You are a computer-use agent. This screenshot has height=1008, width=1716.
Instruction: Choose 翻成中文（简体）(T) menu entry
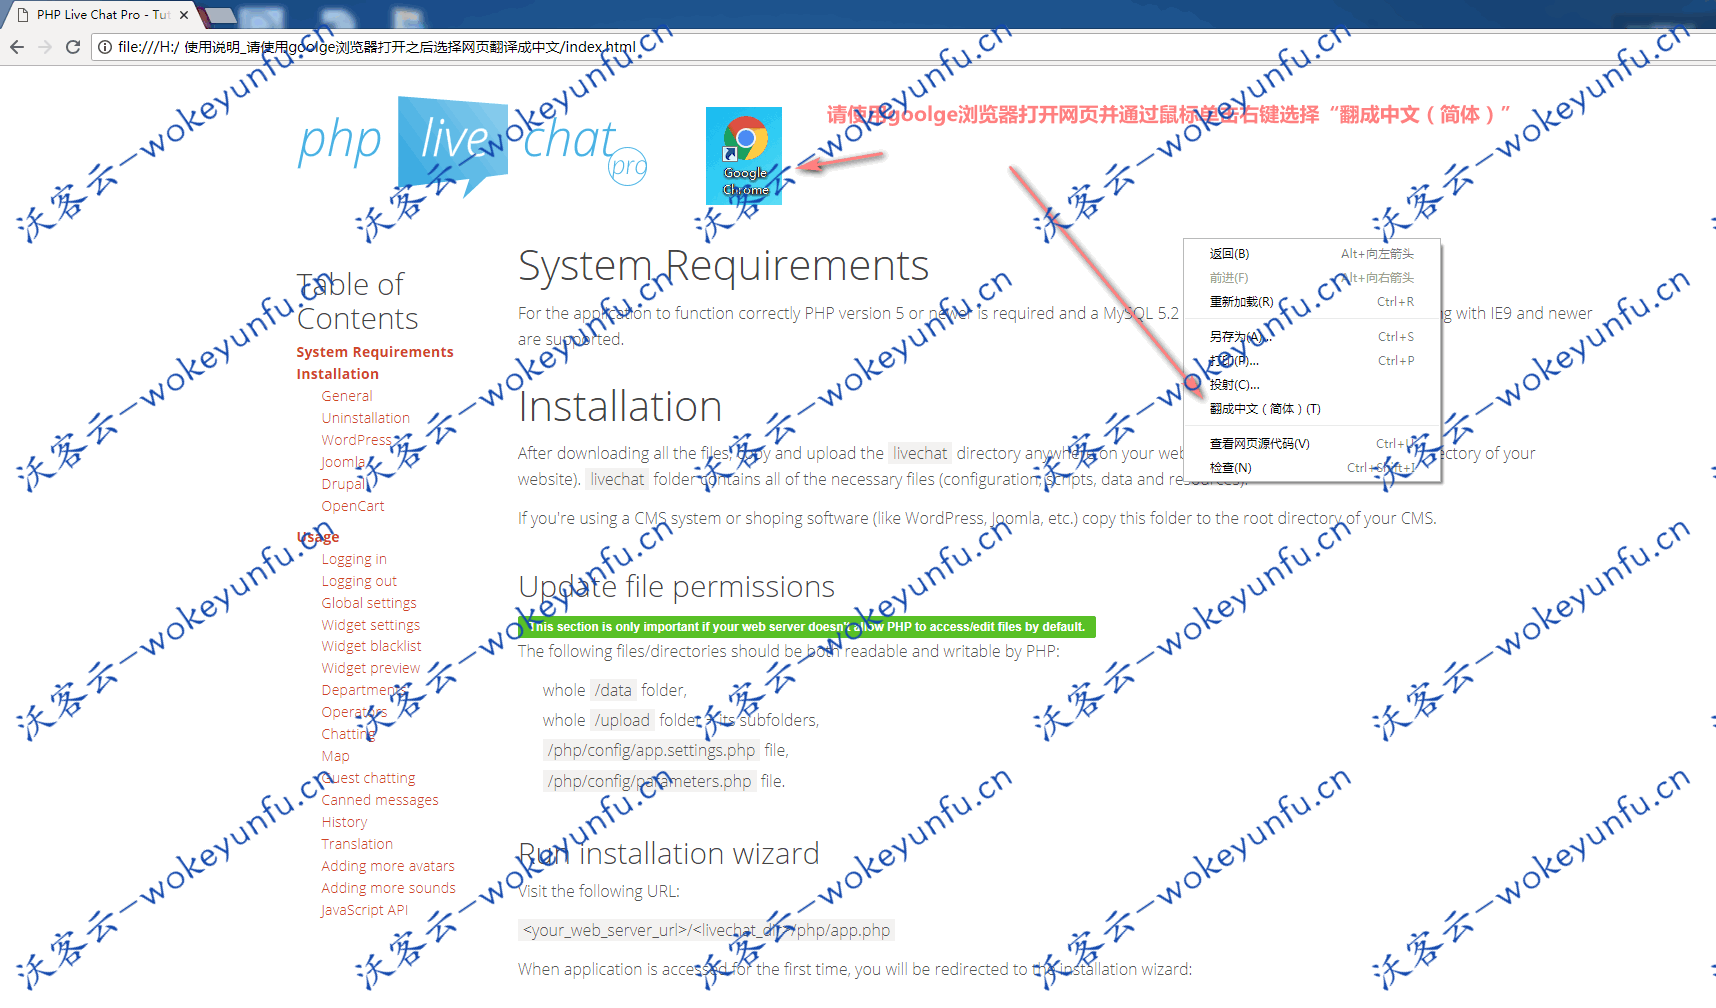click(1311, 409)
